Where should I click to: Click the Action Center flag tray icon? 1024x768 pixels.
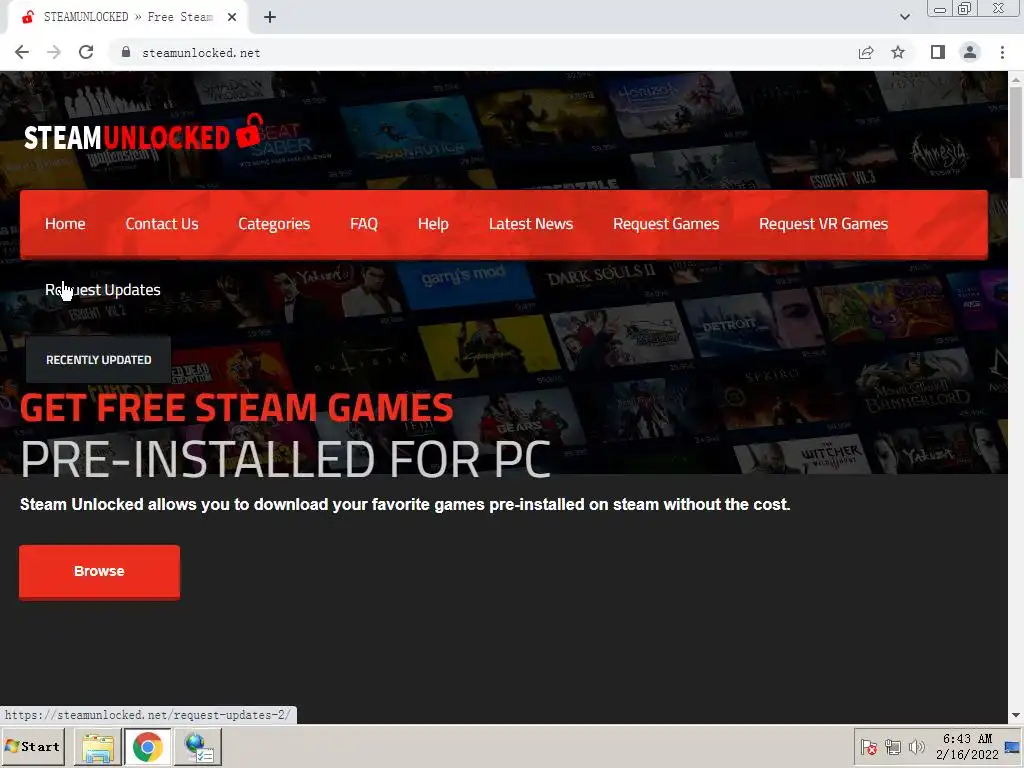pyautogui.click(x=868, y=747)
